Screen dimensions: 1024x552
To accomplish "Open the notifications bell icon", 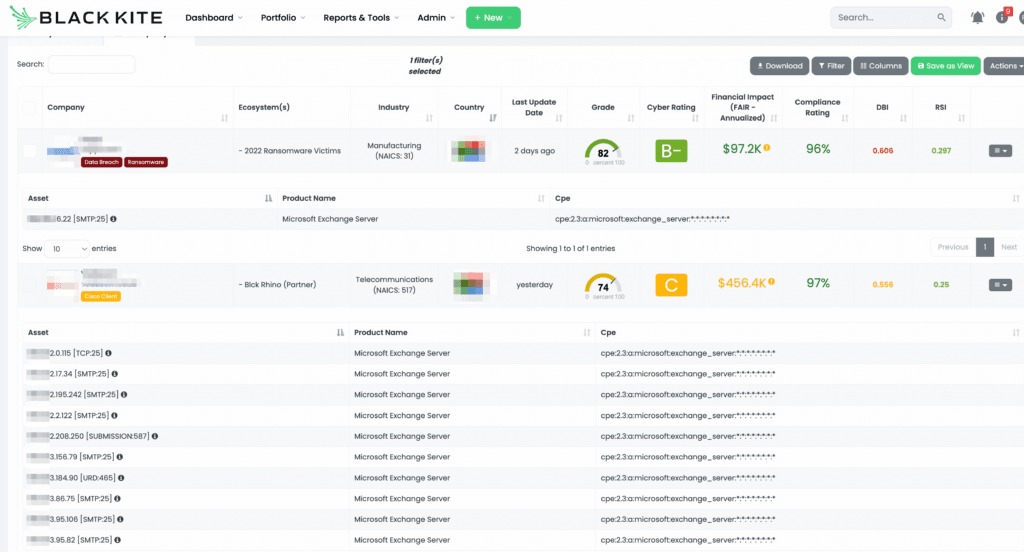I will (977, 17).
